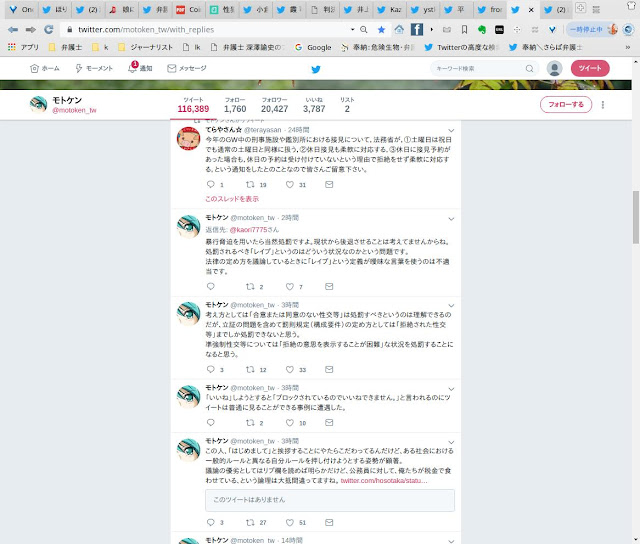Retweet the tweet with 27 retweets
640x544 pixels.
point(250,522)
